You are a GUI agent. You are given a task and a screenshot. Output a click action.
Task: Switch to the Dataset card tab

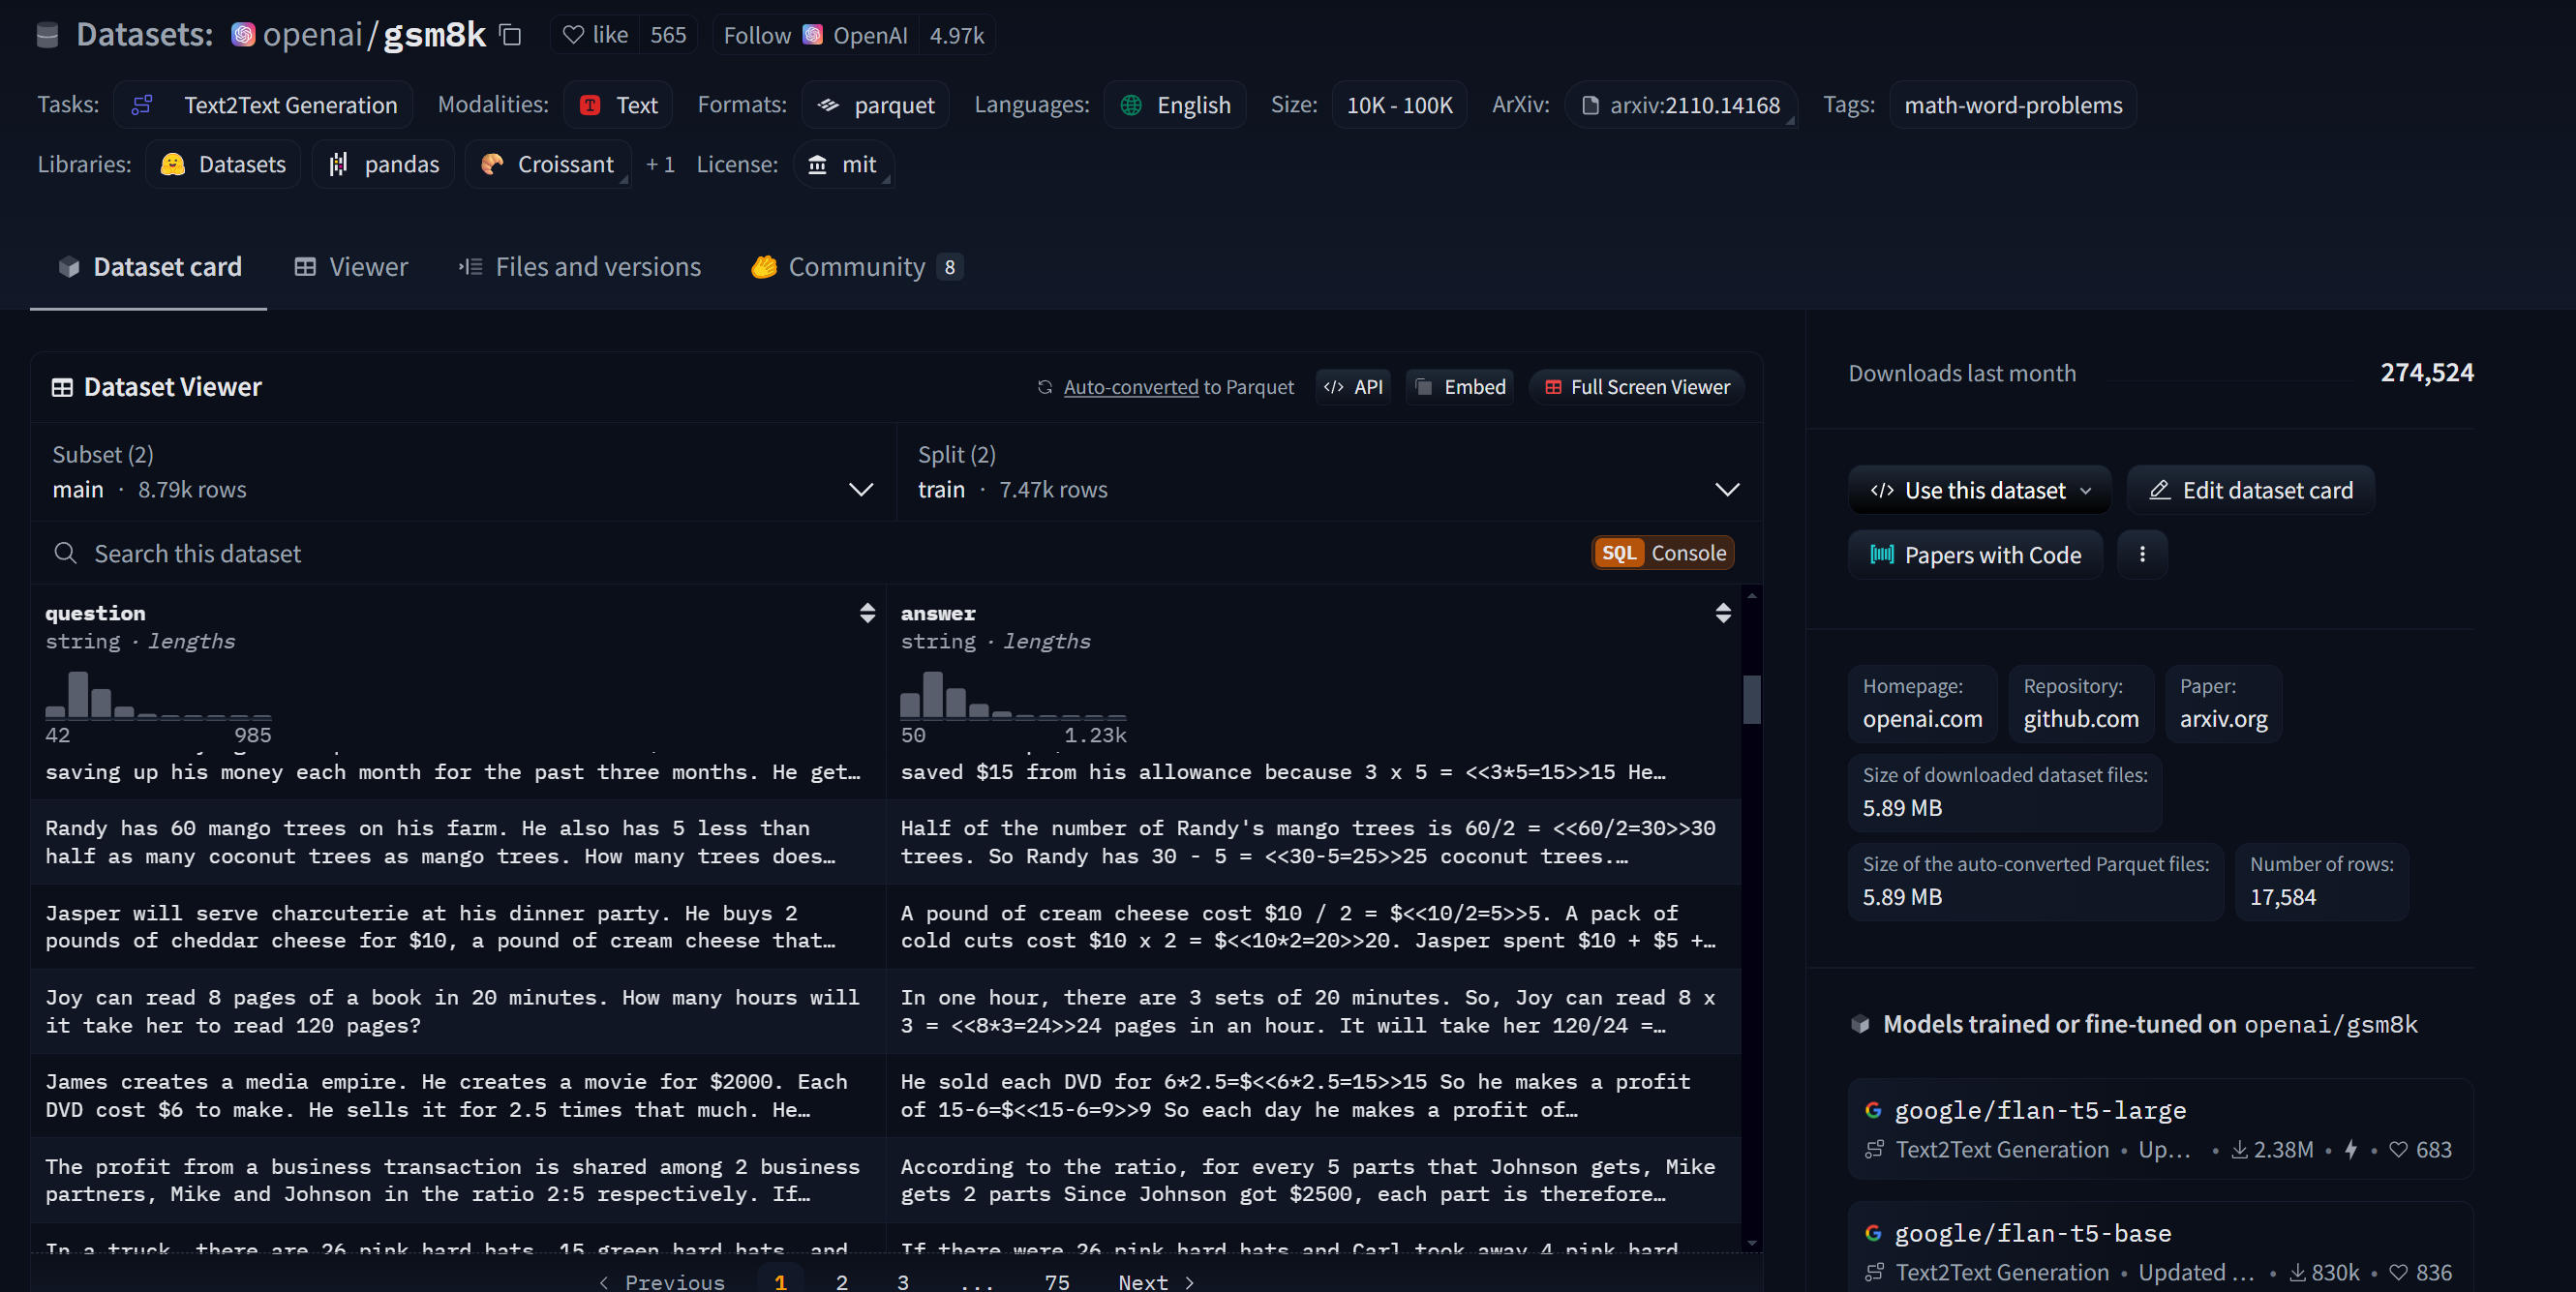point(149,267)
